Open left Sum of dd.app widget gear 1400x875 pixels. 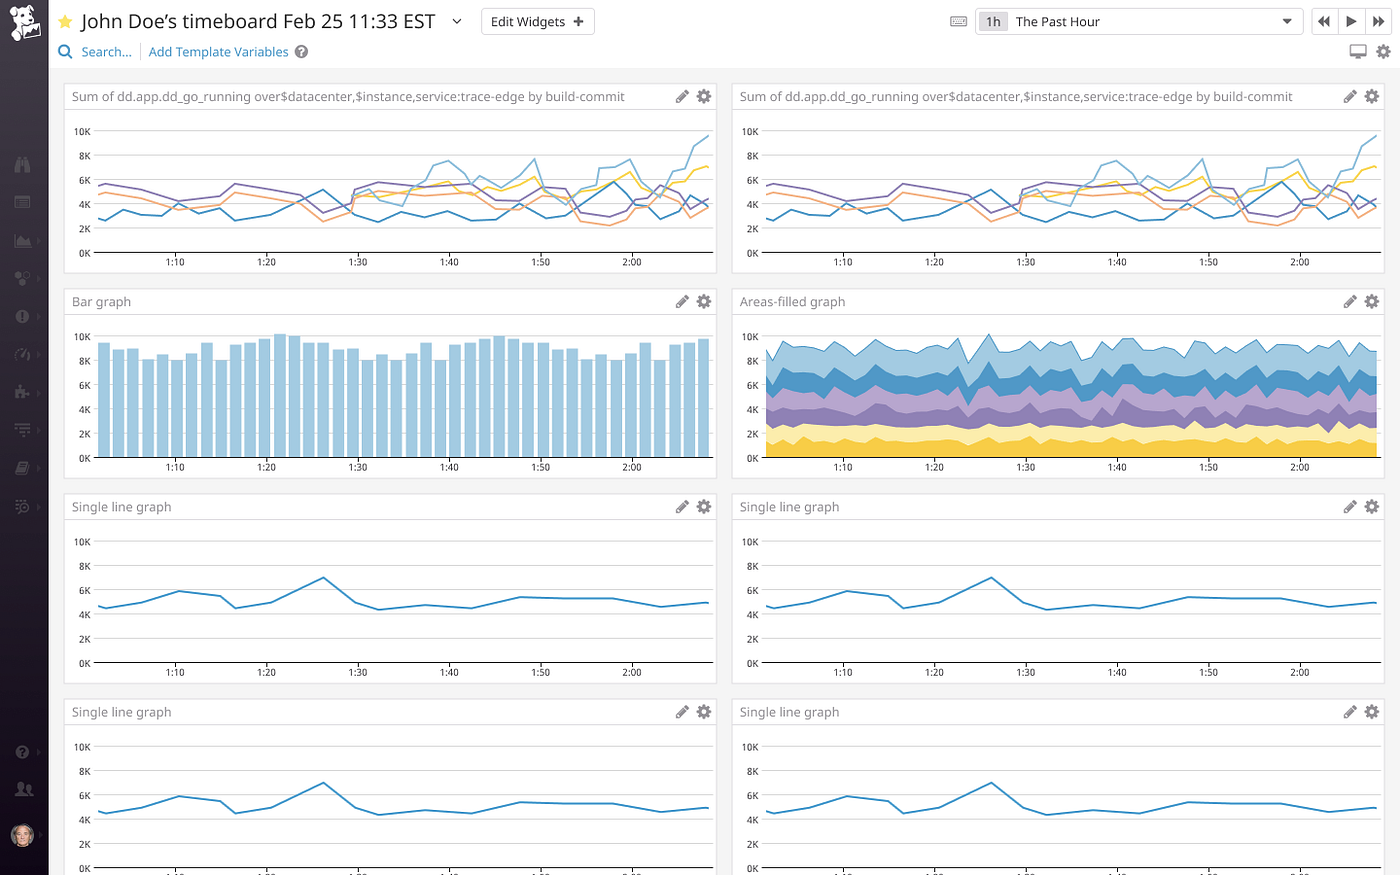[x=704, y=96]
